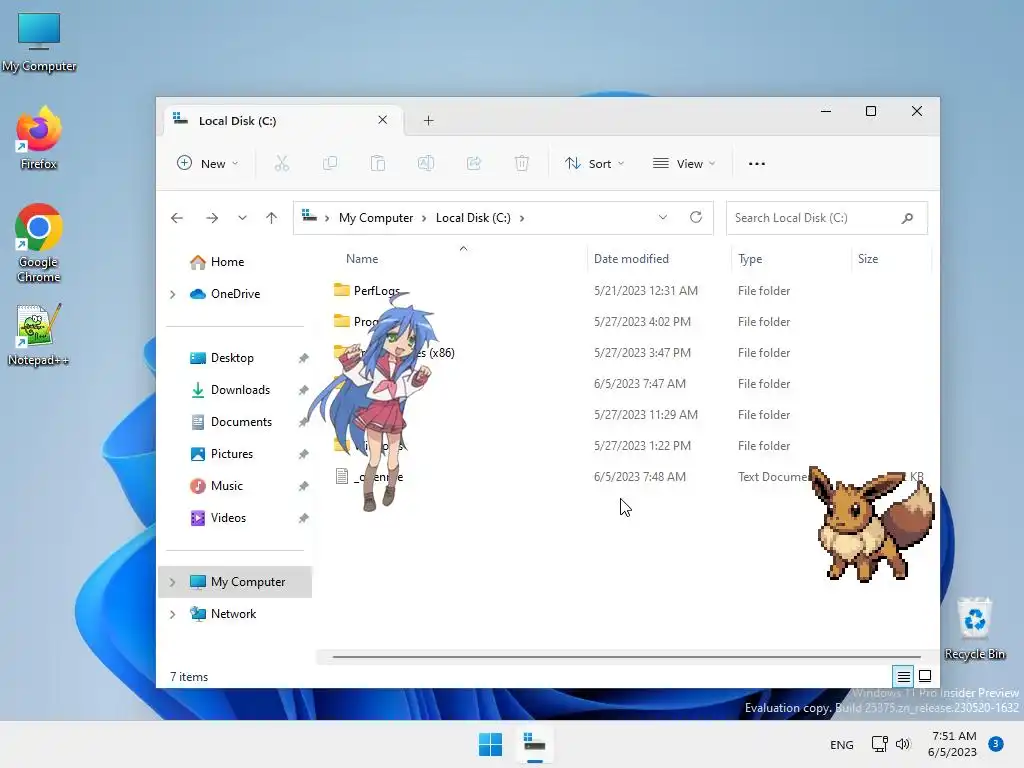Image resolution: width=1024 pixels, height=768 pixels.
Task: Open the View dropdown menu
Action: pyautogui.click(x=684, y=163)
